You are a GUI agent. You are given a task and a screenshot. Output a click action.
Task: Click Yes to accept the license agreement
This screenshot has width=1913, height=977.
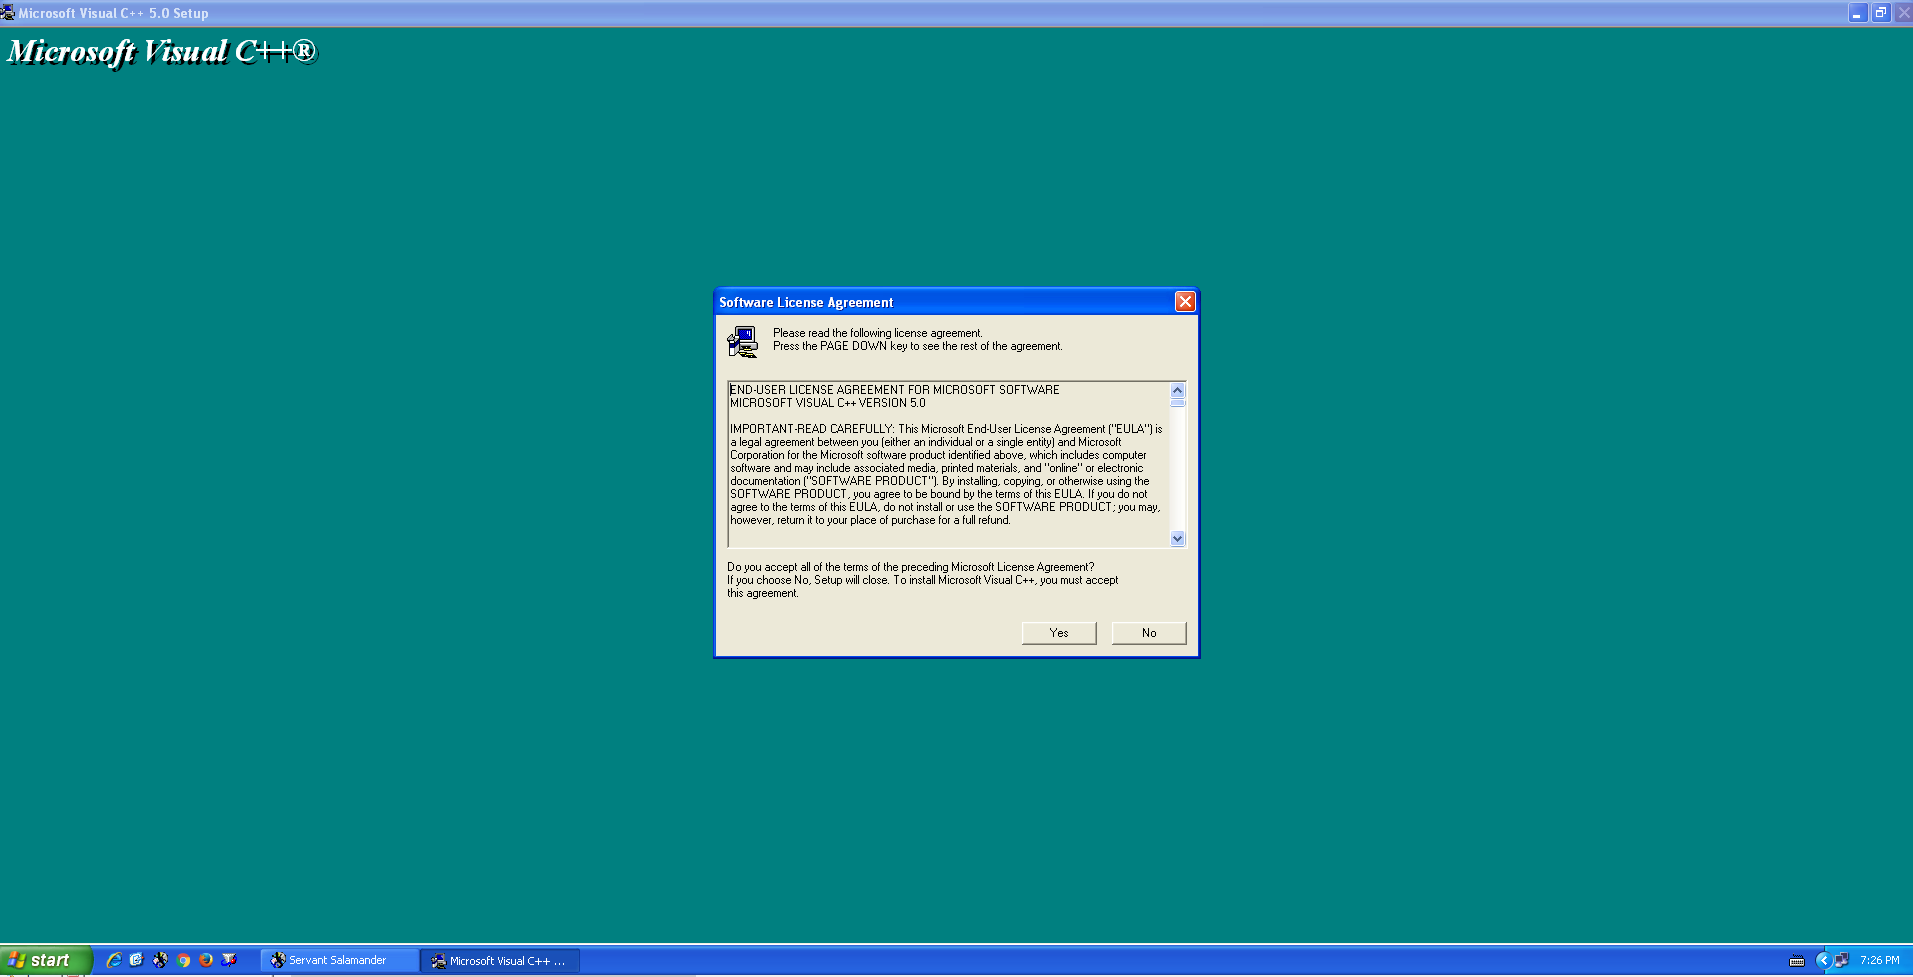point(1058,633)
